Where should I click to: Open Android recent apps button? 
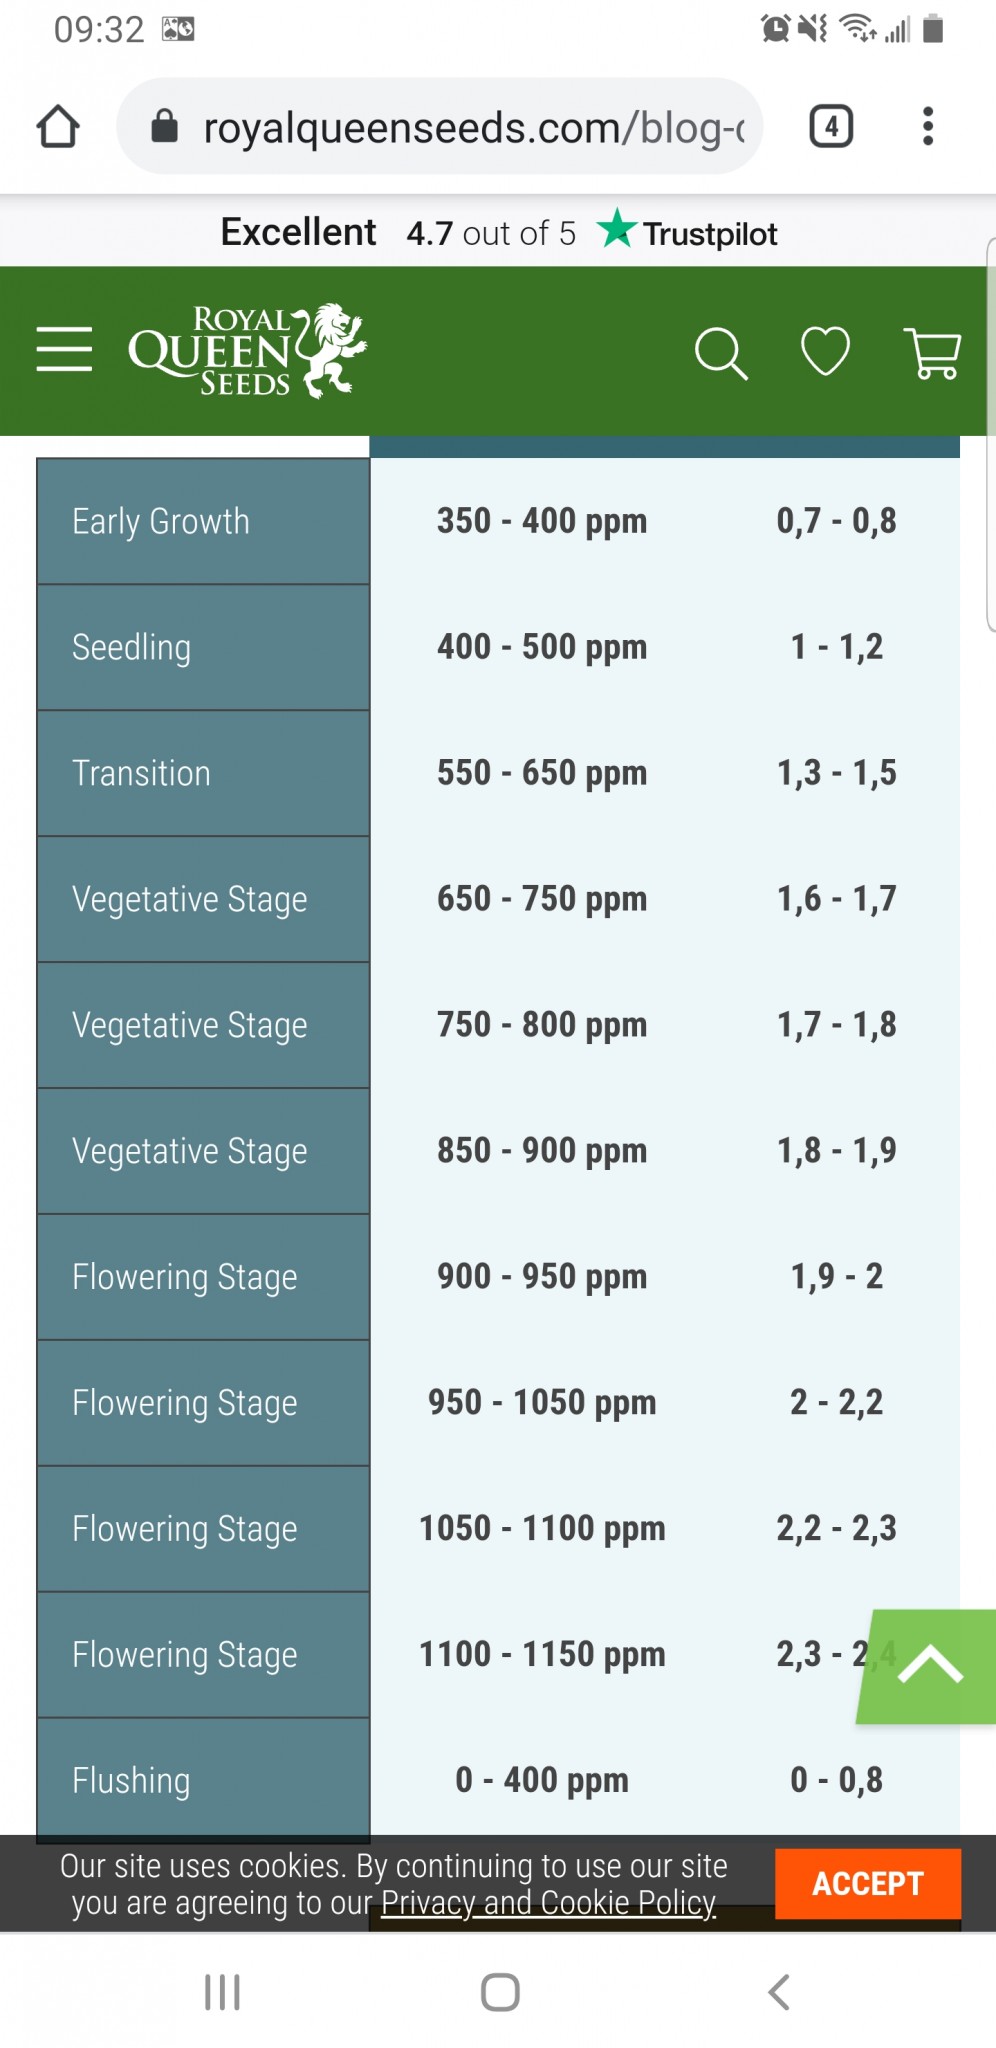(x=222, y=1991)
